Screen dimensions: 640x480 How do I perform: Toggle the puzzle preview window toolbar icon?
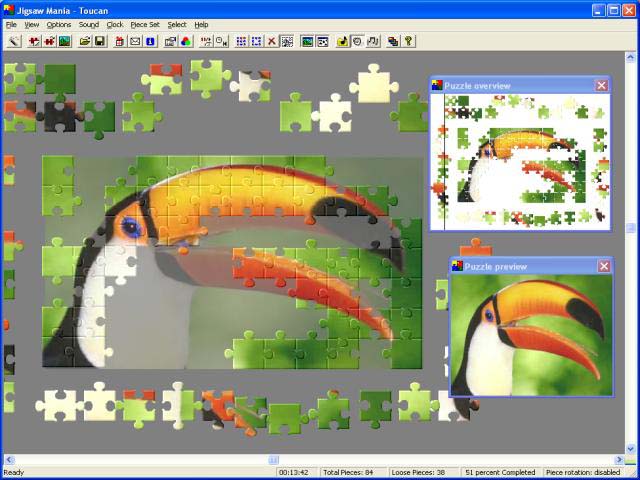pyautogui.click(x=307, y=41)
